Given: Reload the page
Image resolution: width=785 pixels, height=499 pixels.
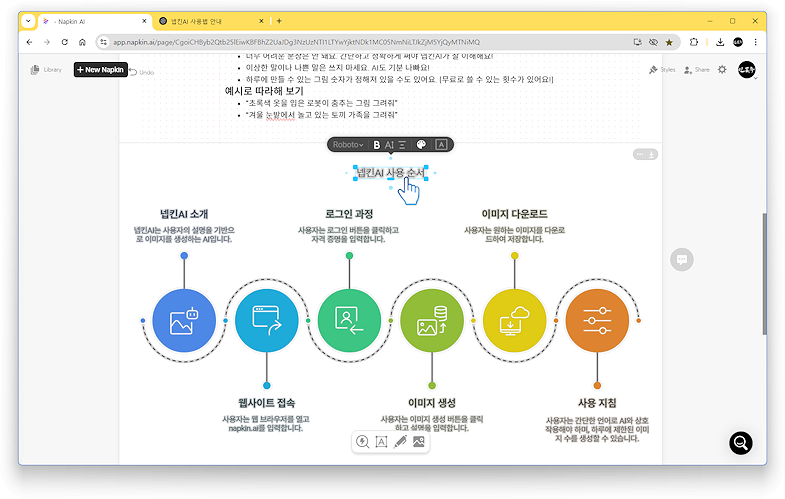Looking at the screenshot, I should pos(65,42).
